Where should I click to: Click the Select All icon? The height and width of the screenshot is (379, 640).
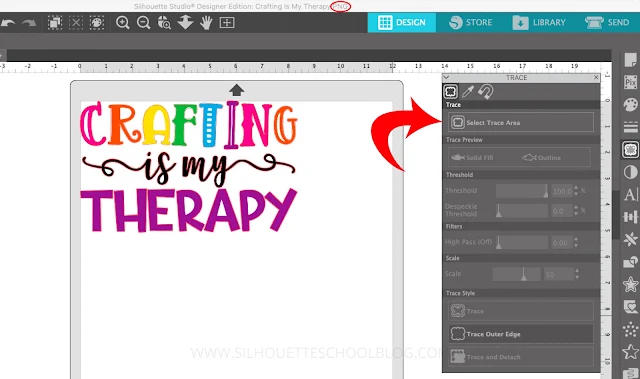pyautogui.click(x=55, y=22)
